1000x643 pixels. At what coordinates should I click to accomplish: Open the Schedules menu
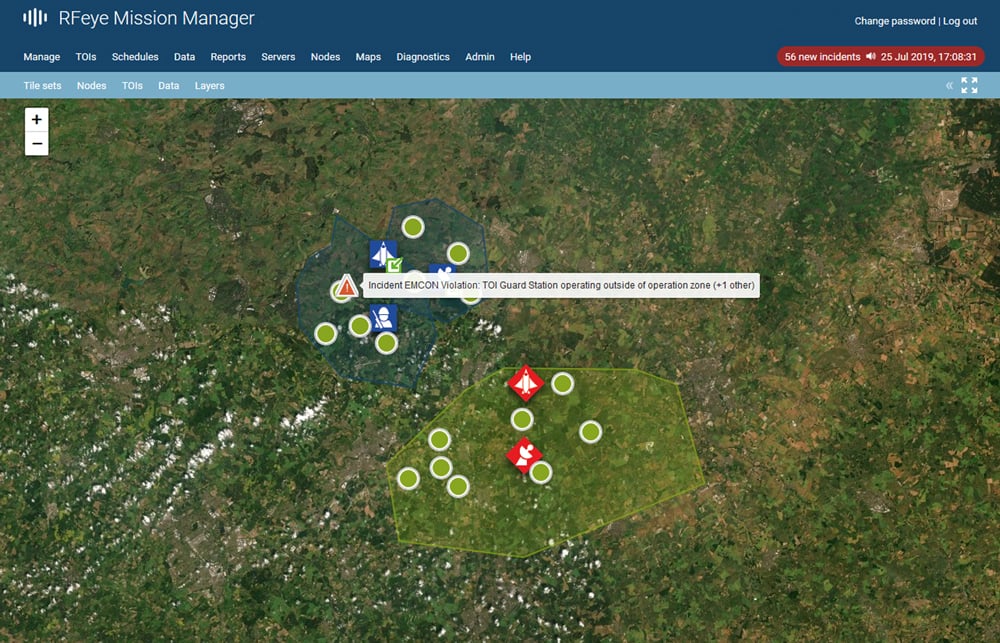point(135,57)
